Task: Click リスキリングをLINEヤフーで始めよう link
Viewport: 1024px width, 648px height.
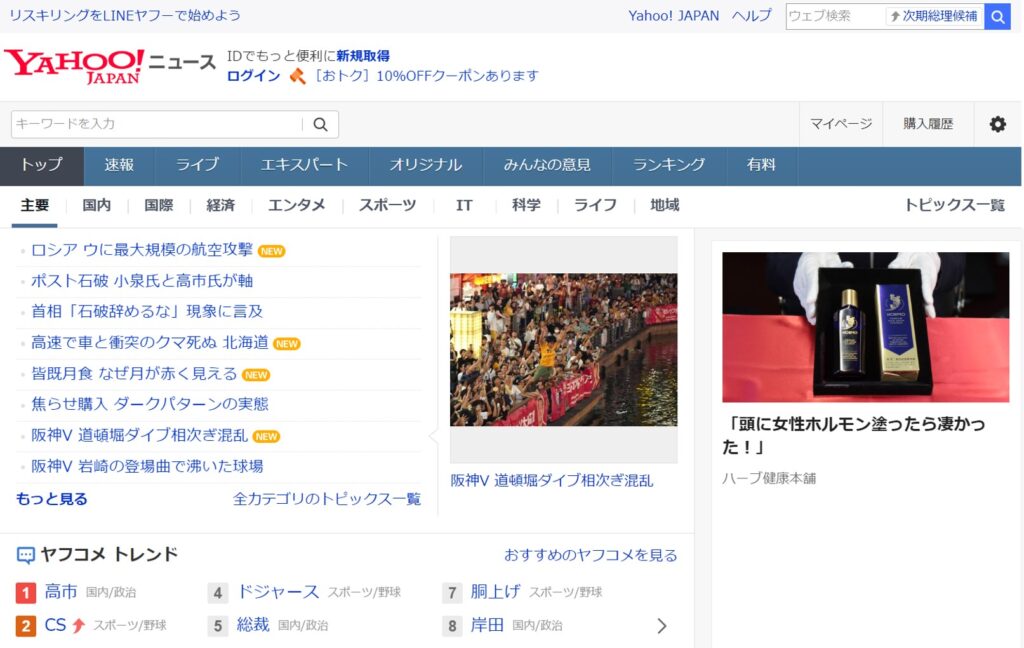Action: coord(125,15)
